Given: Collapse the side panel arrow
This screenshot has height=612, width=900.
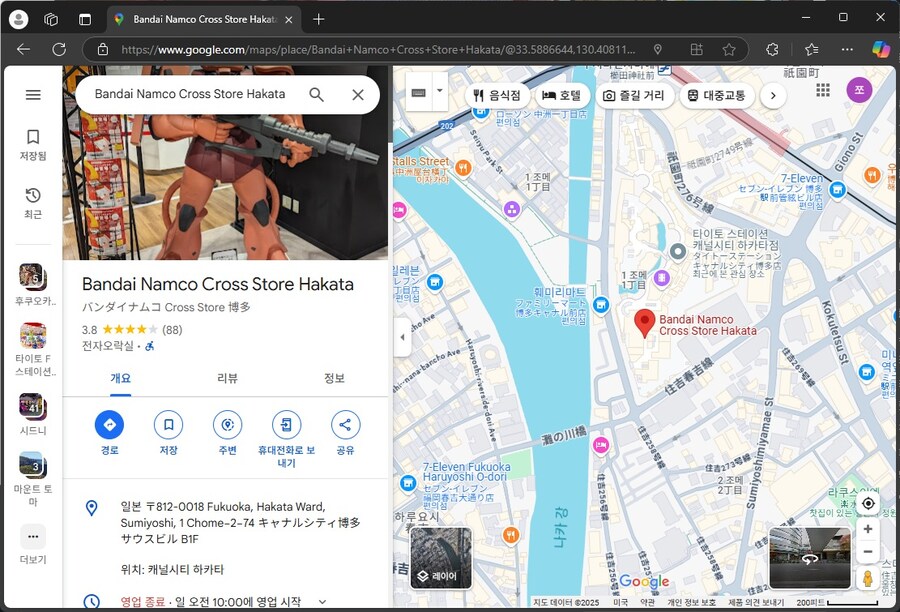Looking at the screenshot, I should coord(402,337).
